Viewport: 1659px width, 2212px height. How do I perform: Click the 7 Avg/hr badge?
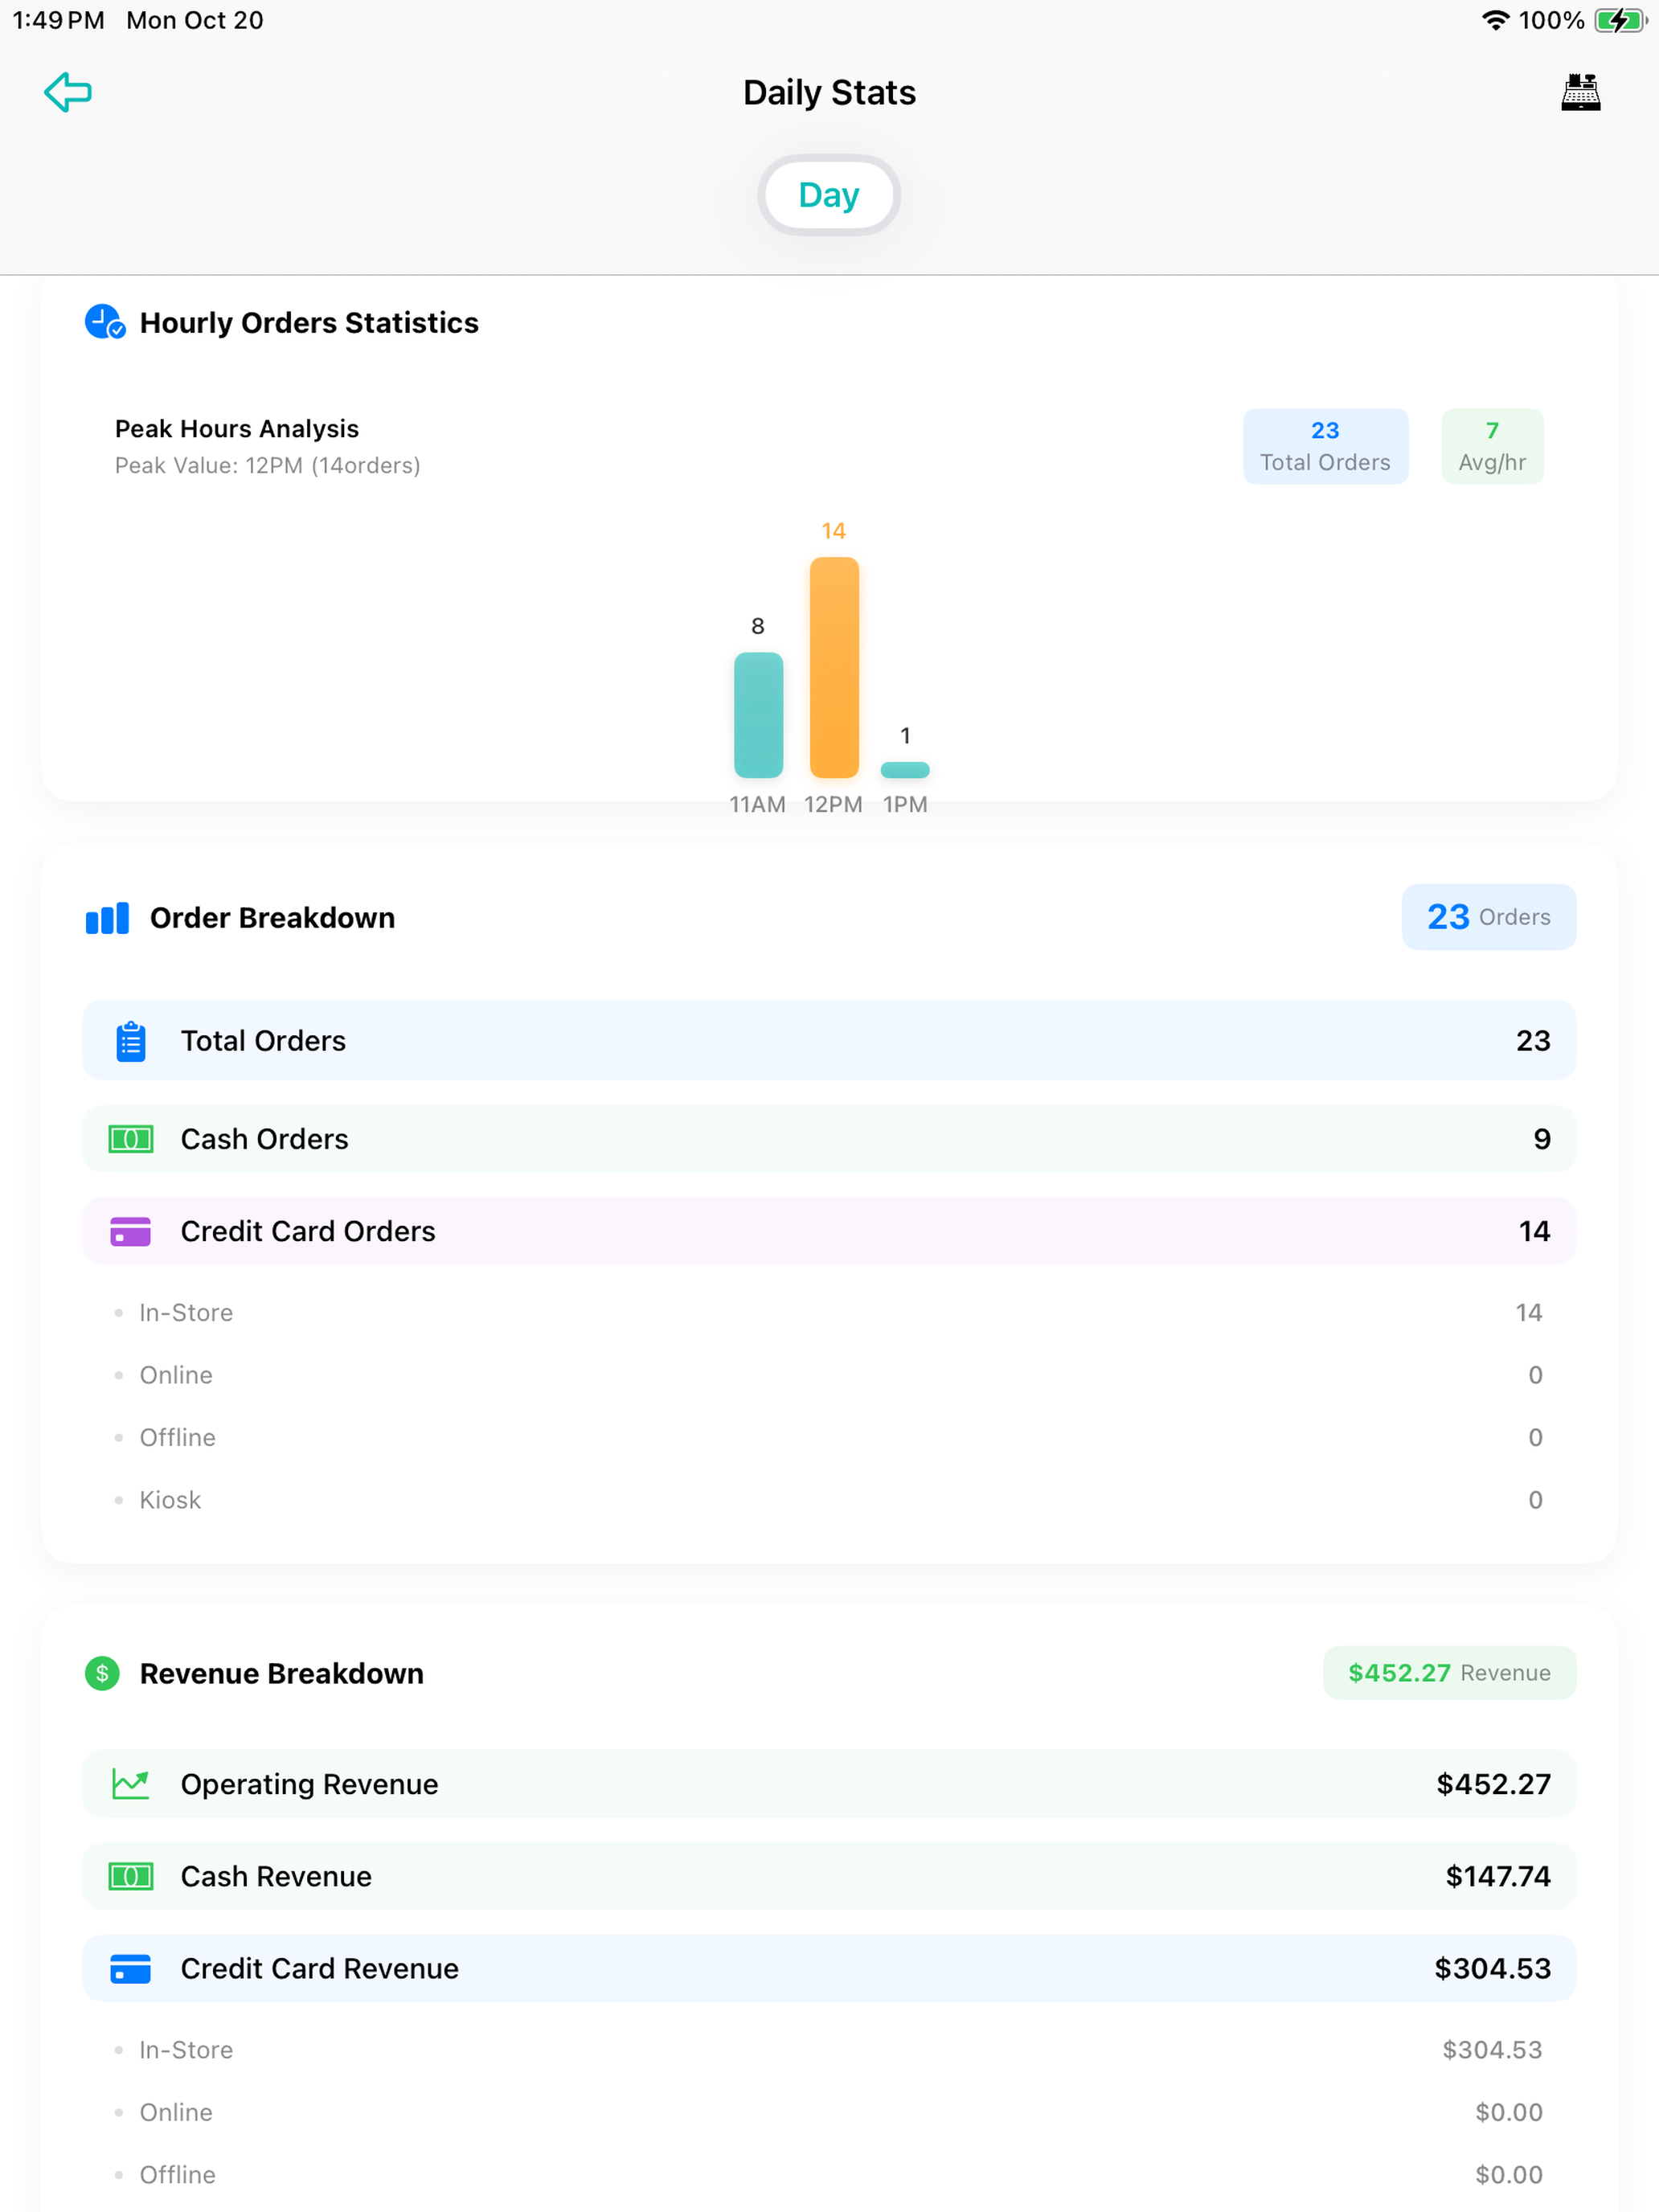[1492, 446]
